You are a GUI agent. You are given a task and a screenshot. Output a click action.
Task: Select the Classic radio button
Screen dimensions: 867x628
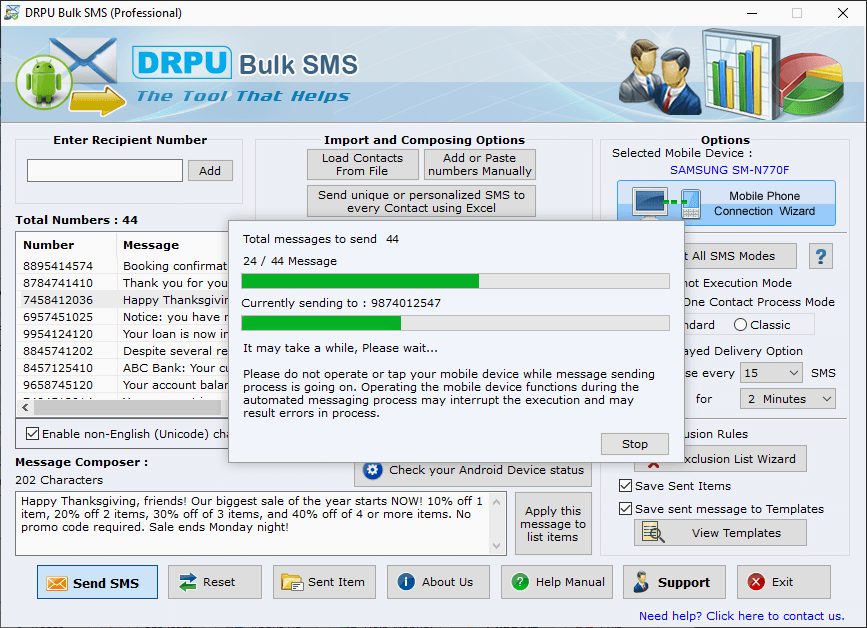coord(740,325)
